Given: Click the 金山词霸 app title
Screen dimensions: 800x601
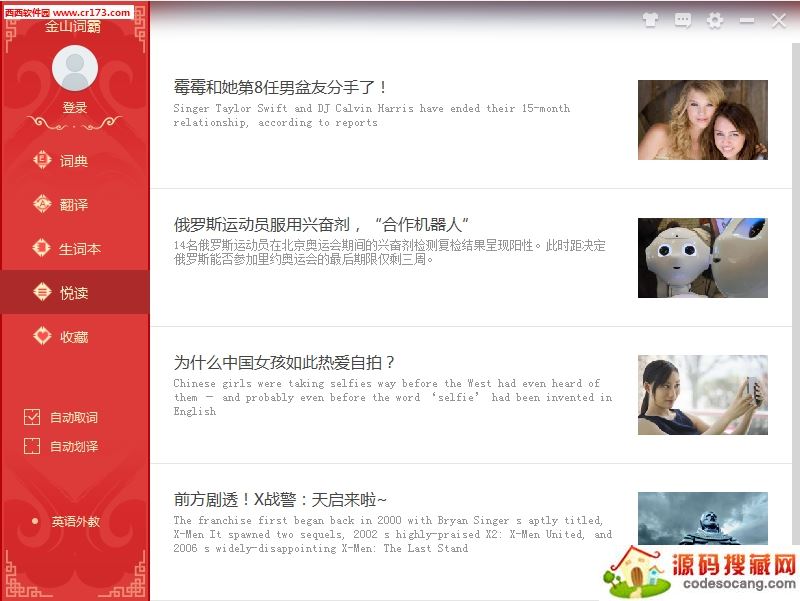Looking at the screenshot, I should [73, 27].
